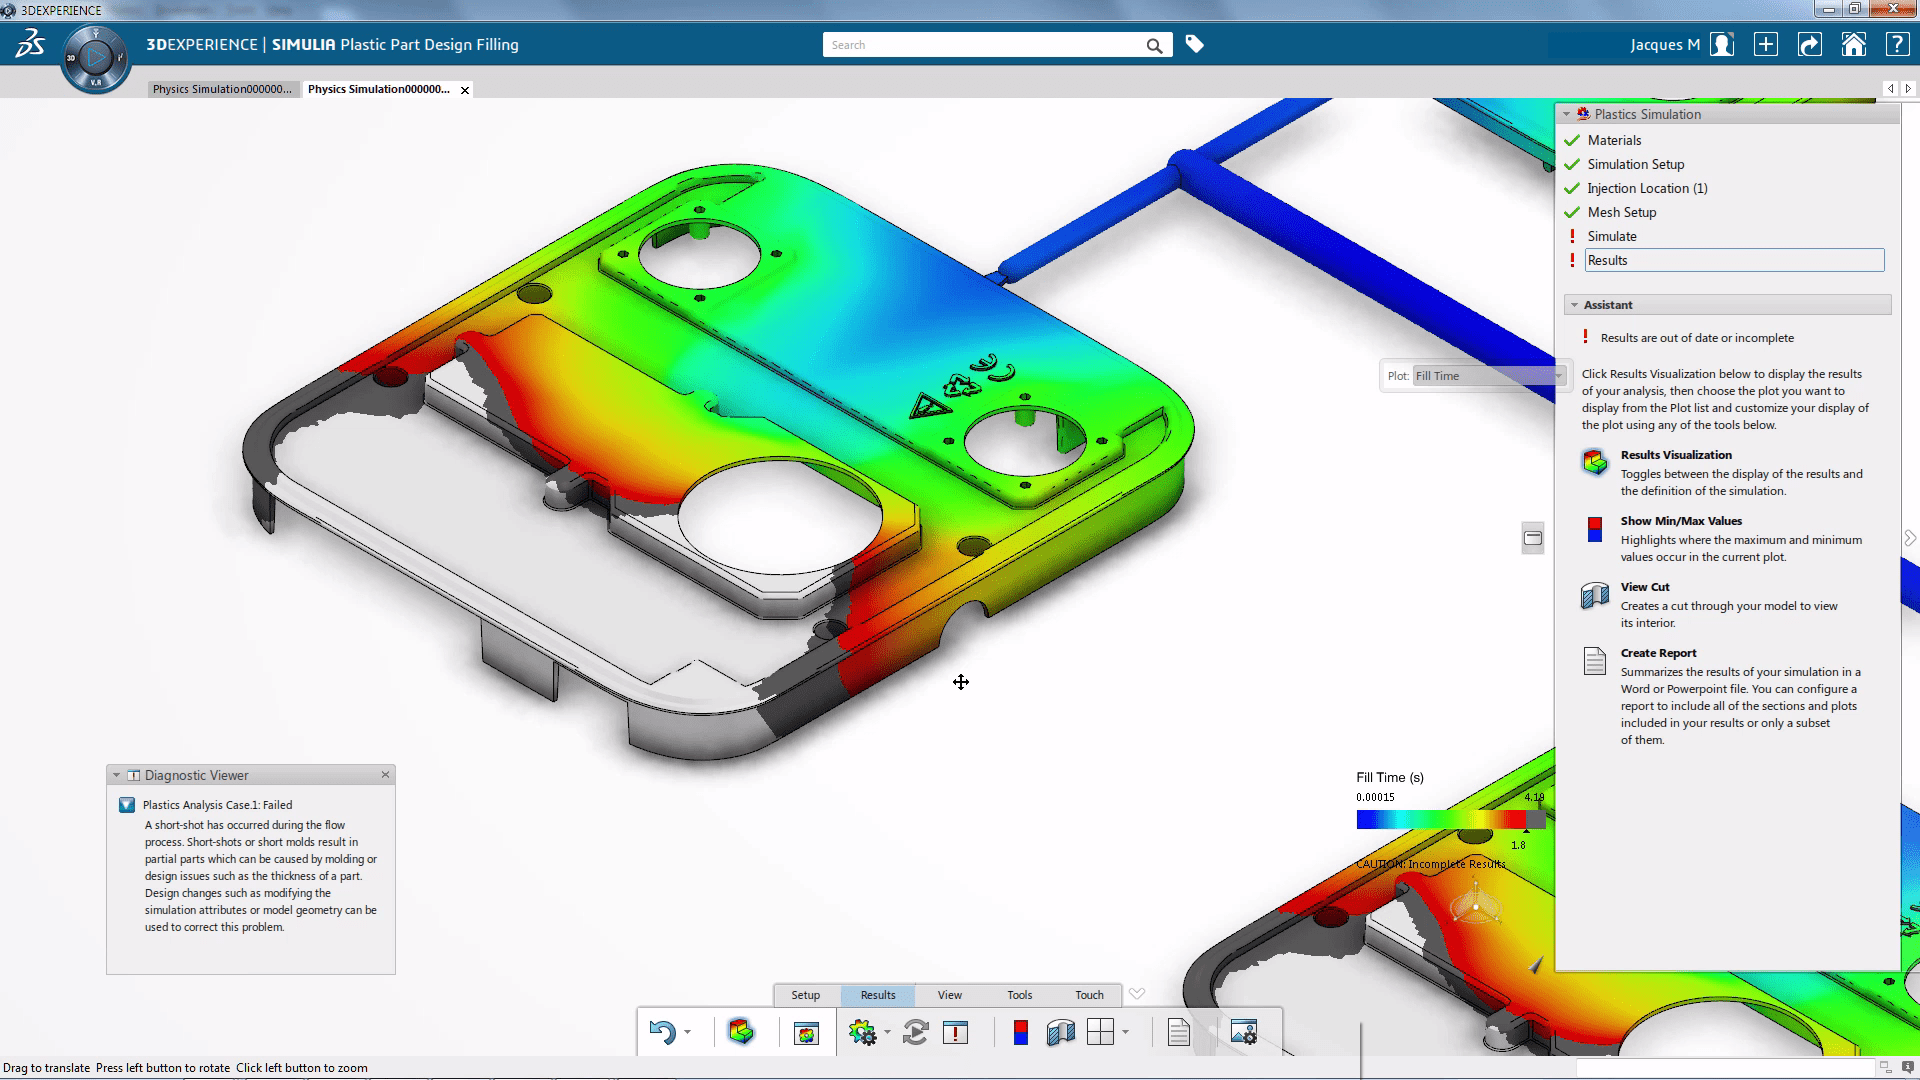Screen dimensions: 1920x1080
Task: Click the Settings gear icon in toolbar
Action: click(x=864, y=1033)
